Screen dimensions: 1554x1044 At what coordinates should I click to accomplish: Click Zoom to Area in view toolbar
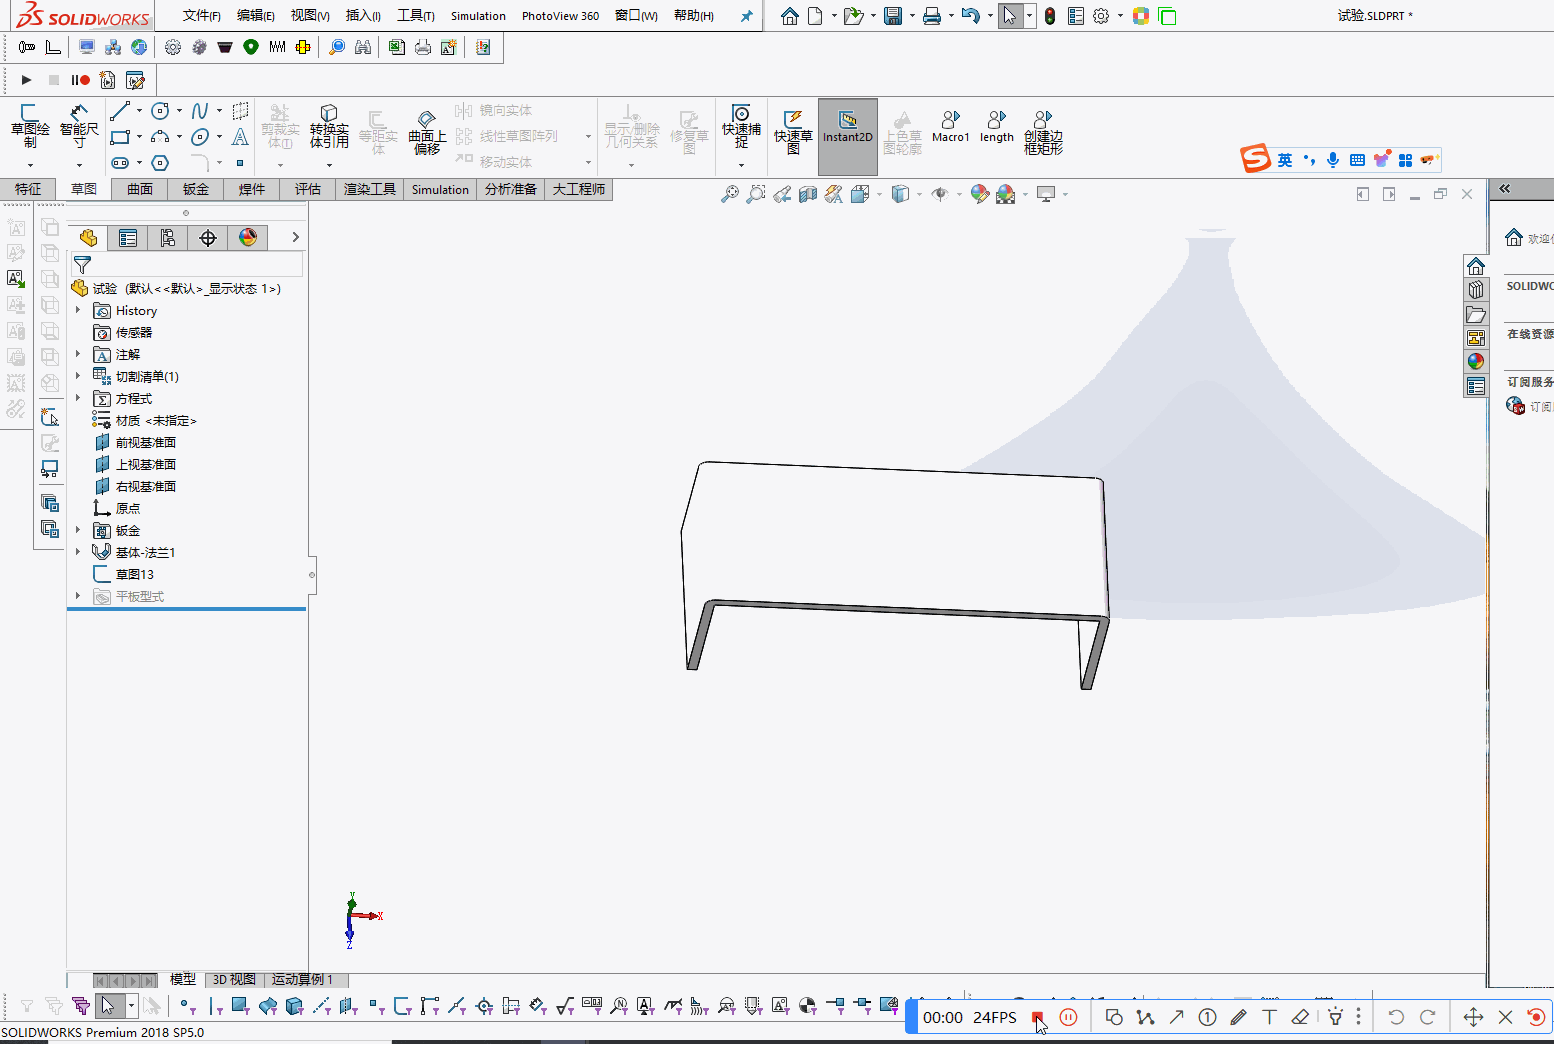tap(756, 194)
